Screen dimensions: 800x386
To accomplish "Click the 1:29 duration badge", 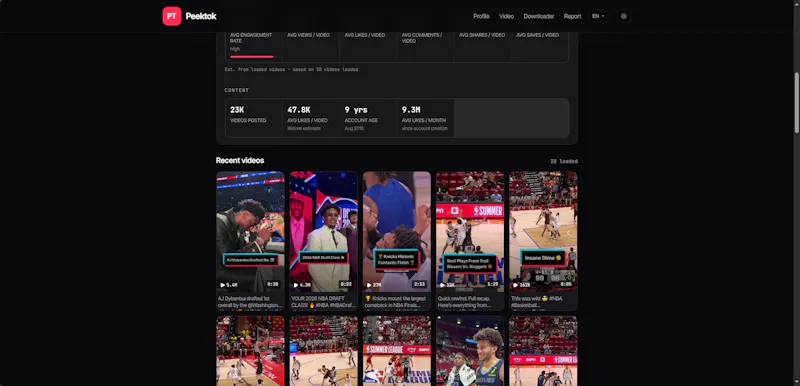I will point(493,285).
